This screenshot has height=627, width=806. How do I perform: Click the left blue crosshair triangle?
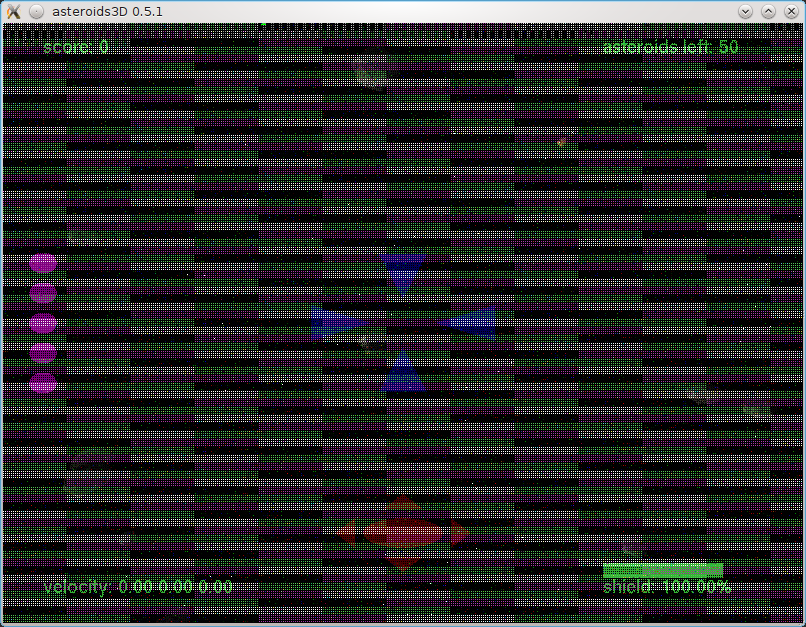[334, 323]
